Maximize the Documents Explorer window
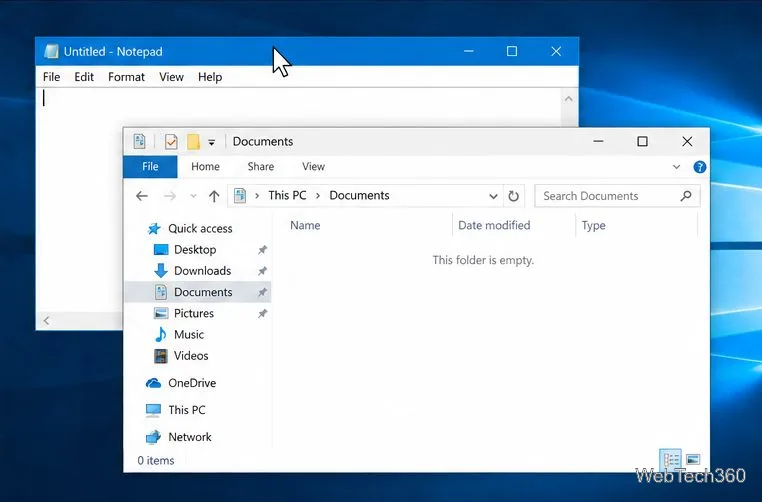The image size is (762, 502). [642, 141]
